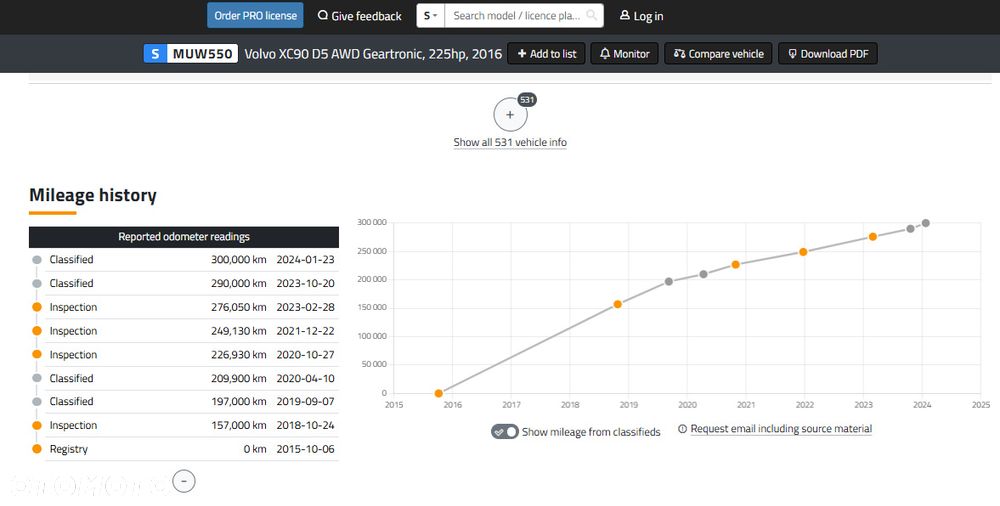
Task: Click the magnifier search icon
Action: (592, 15)
